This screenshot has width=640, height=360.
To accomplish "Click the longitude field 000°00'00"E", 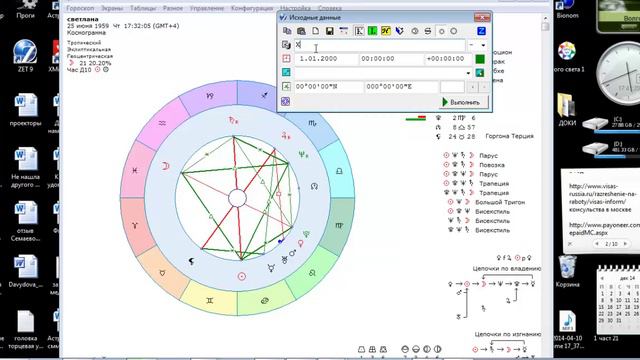I will (x=401, y=87).
